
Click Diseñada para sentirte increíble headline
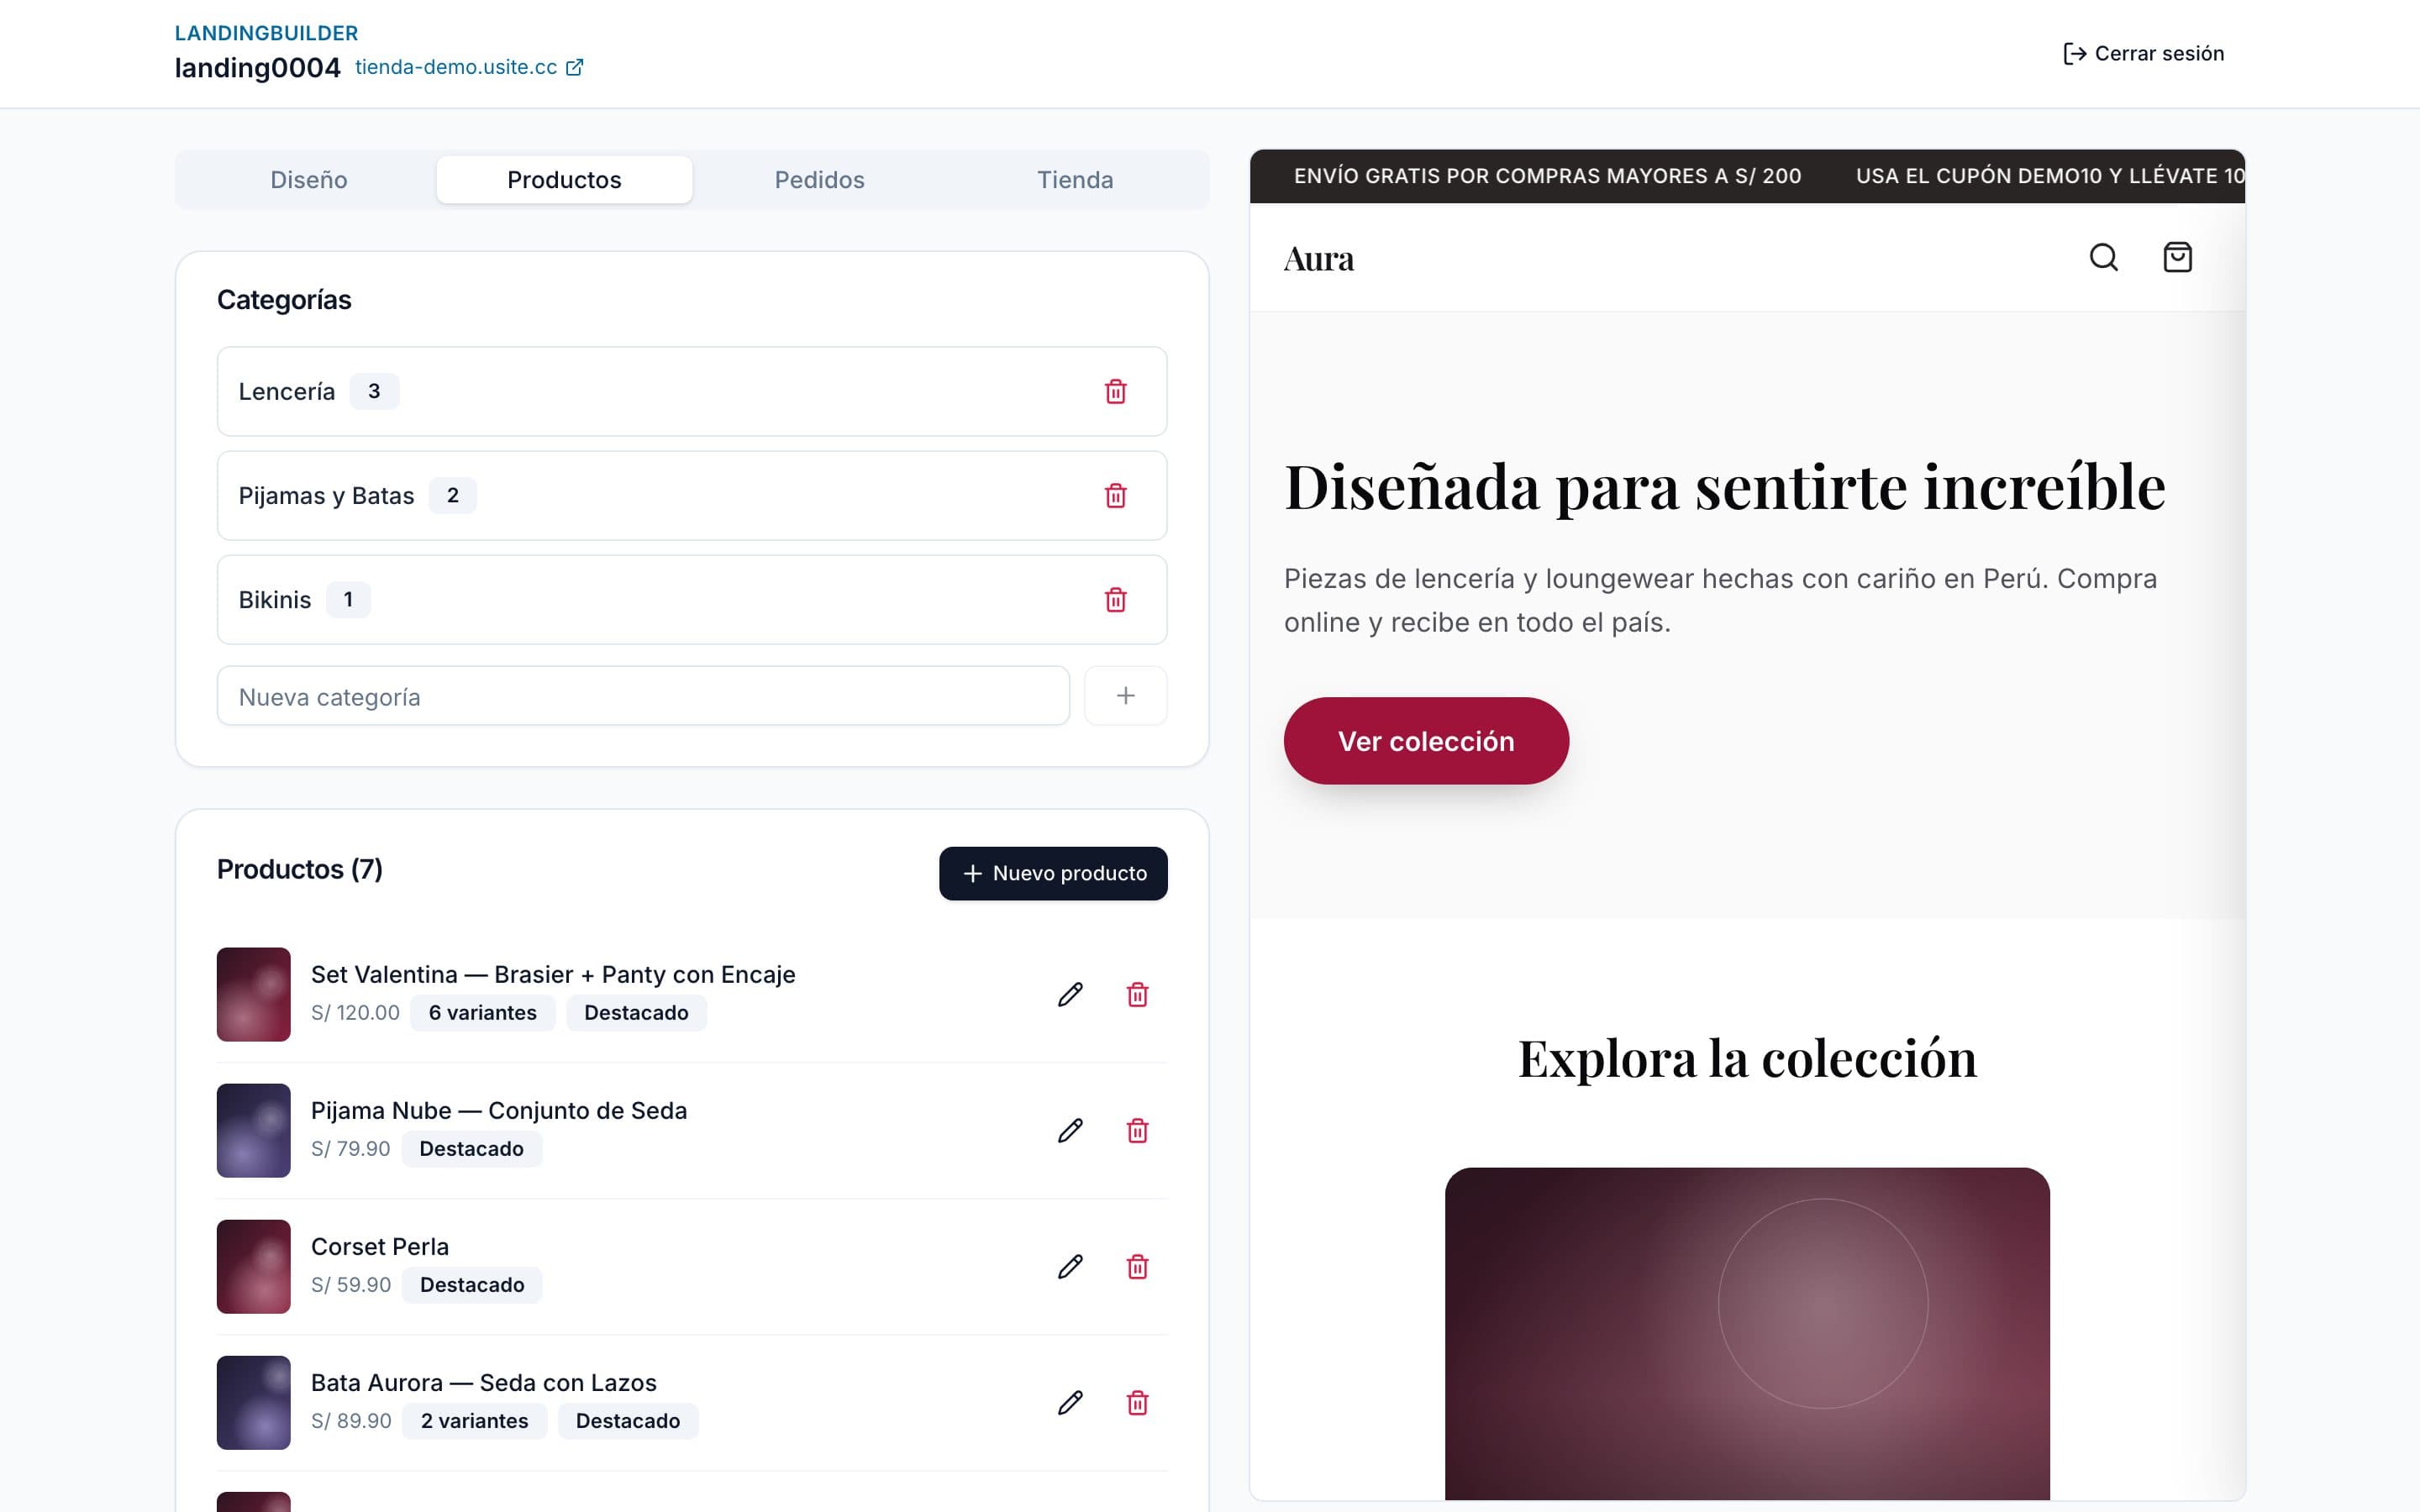tap(1725, 487)
